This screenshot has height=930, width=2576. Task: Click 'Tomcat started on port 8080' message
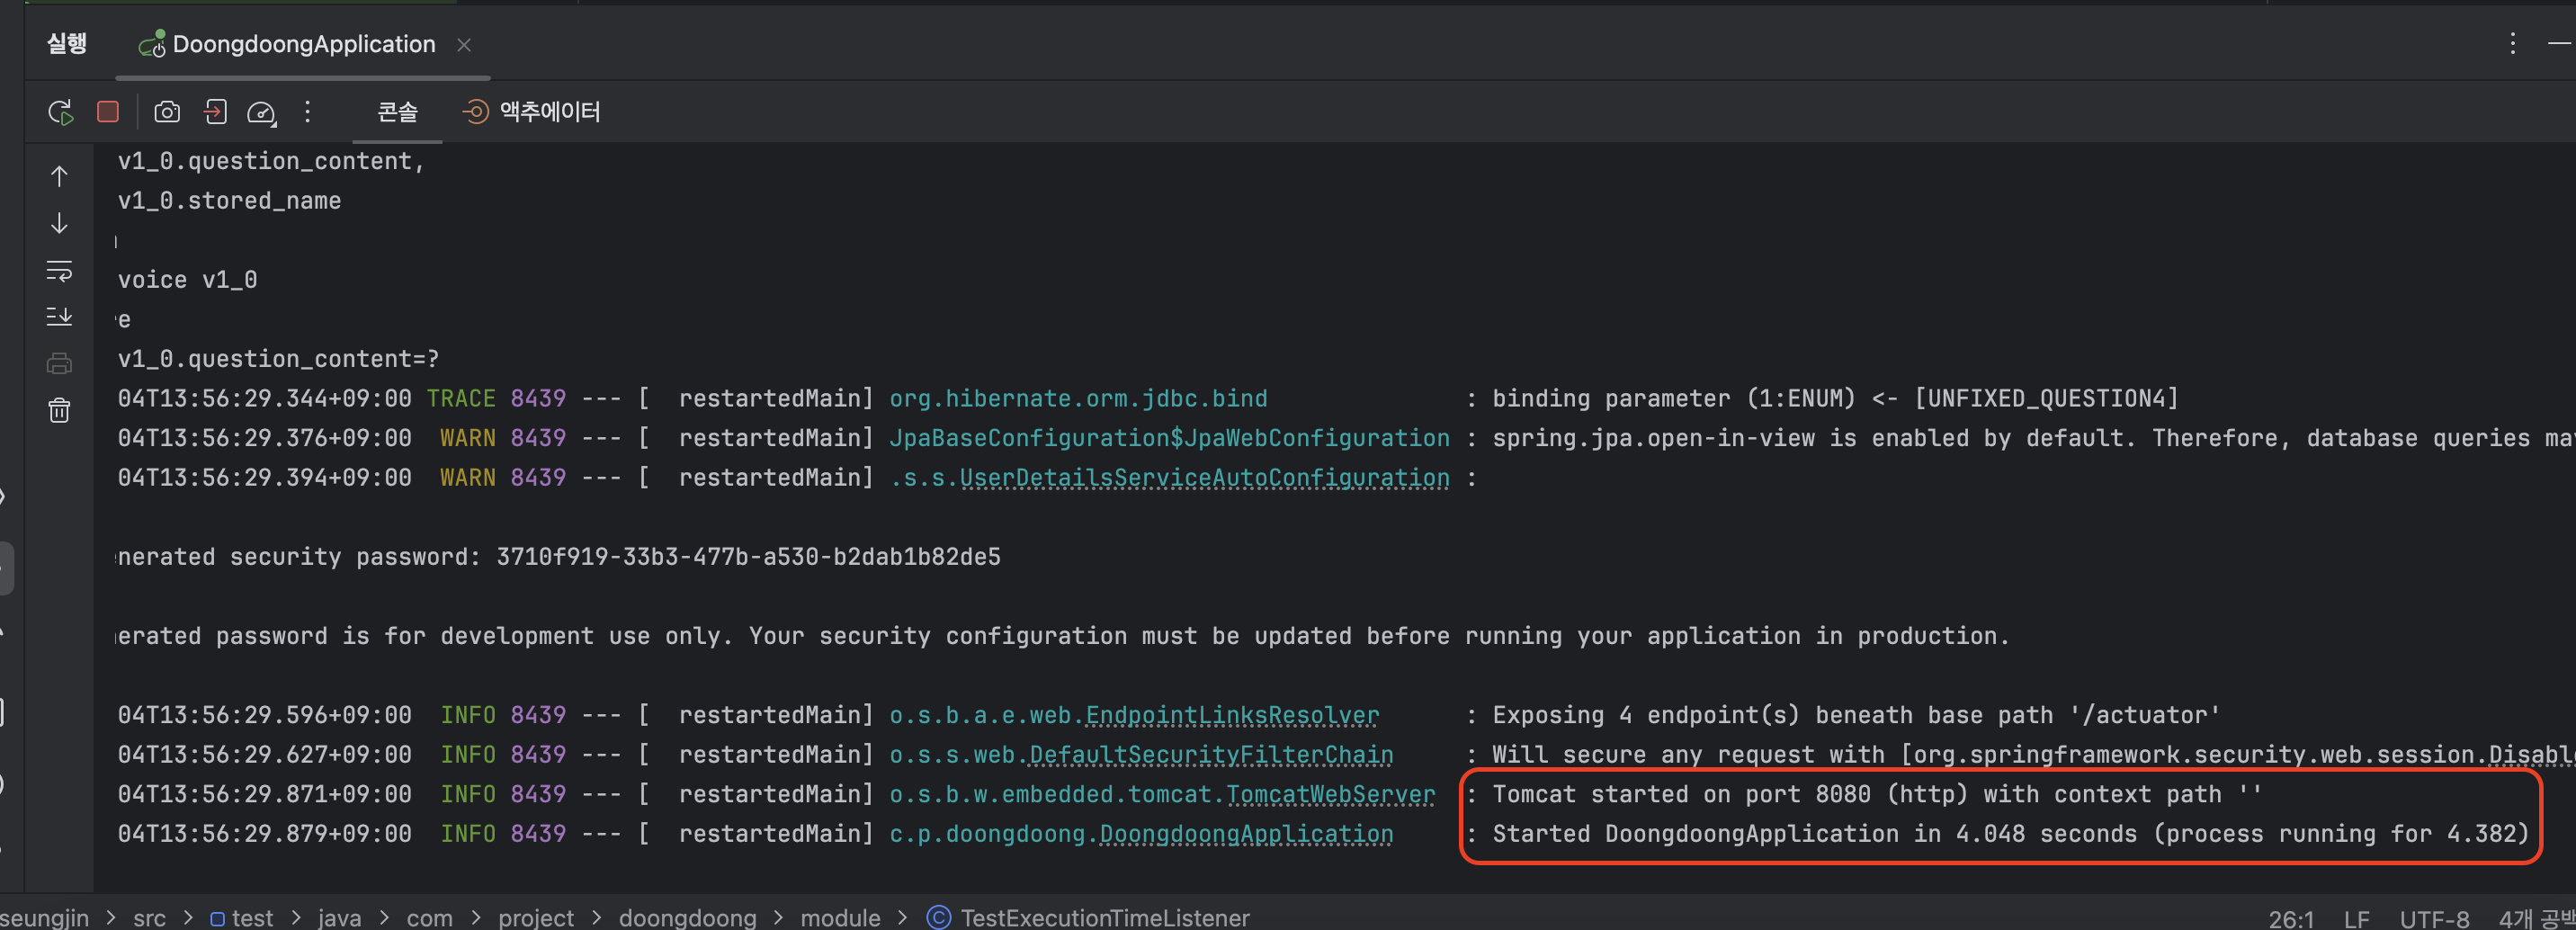point(1877,794)
